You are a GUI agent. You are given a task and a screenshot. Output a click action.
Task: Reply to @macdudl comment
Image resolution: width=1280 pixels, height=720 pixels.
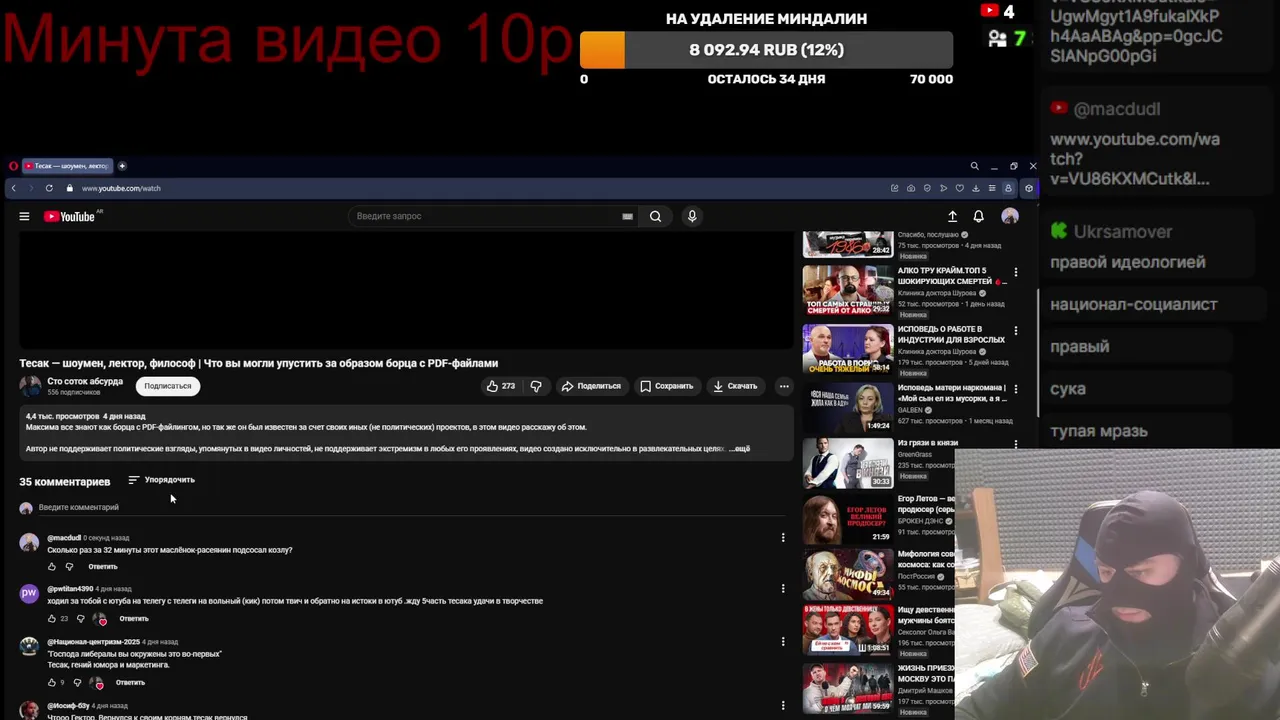[x=102, y=567]
